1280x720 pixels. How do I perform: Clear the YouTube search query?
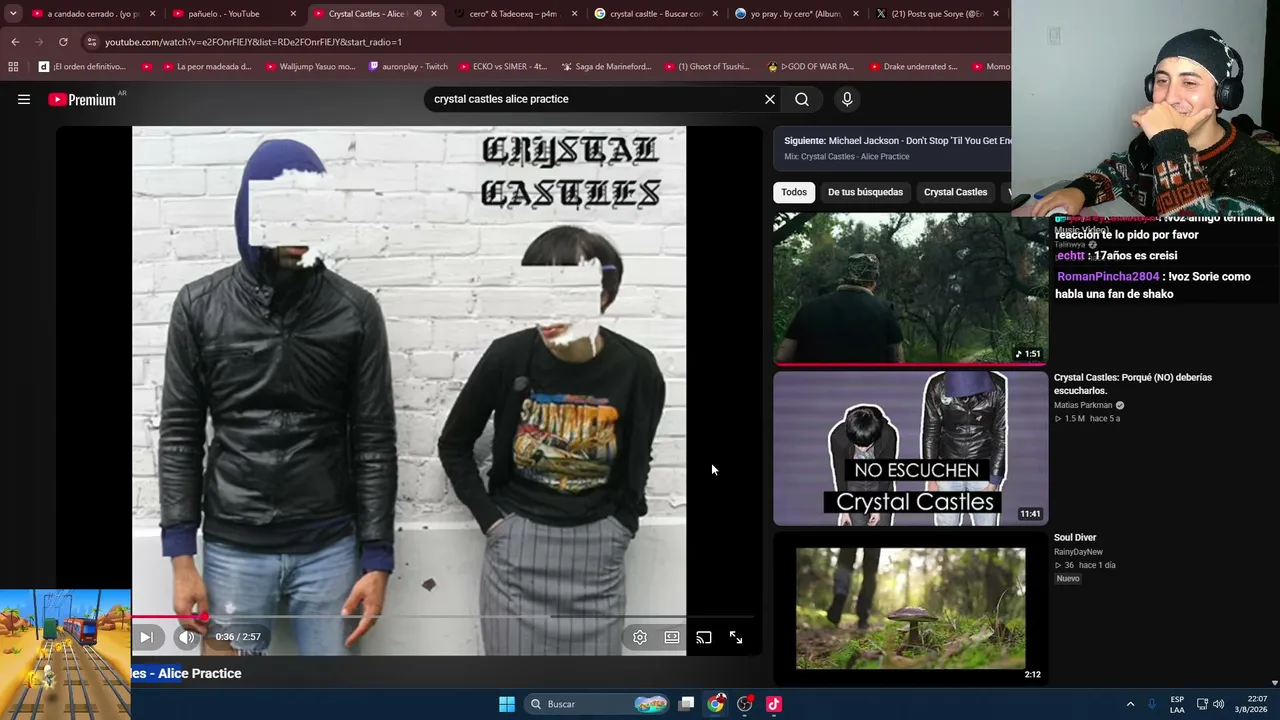click(x=770, y=99)
